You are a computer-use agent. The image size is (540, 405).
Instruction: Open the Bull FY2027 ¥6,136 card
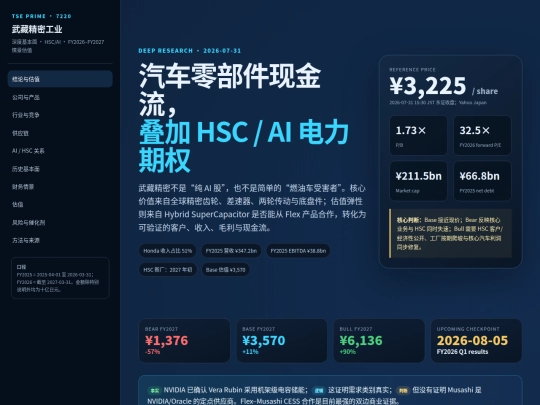coord(379,341)
